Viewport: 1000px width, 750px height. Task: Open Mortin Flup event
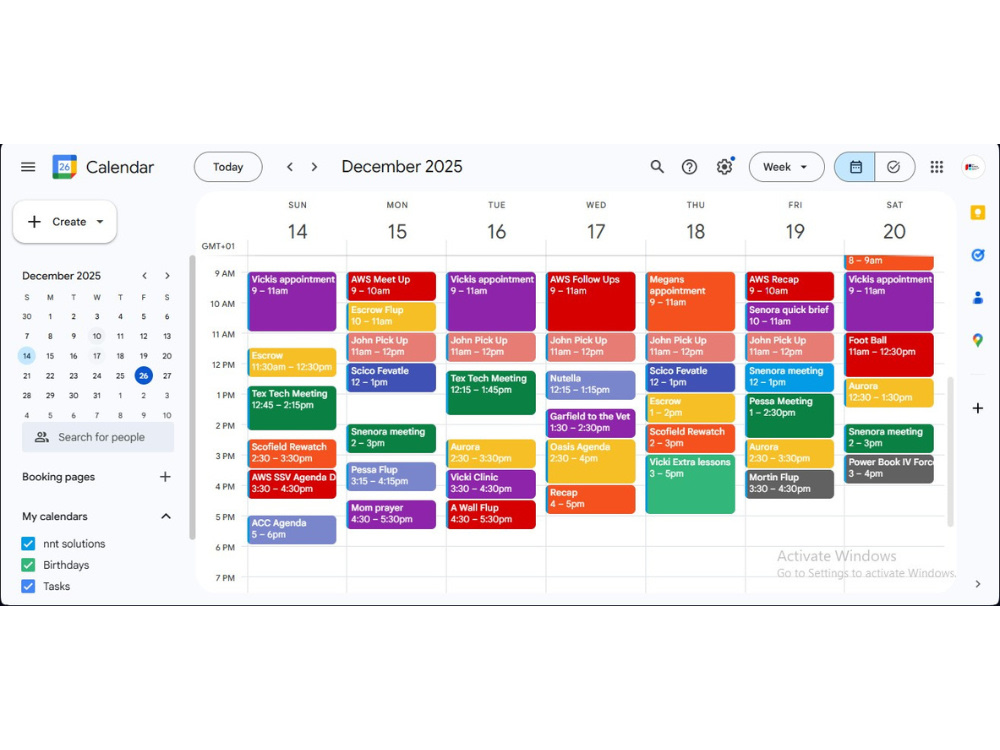789,483
